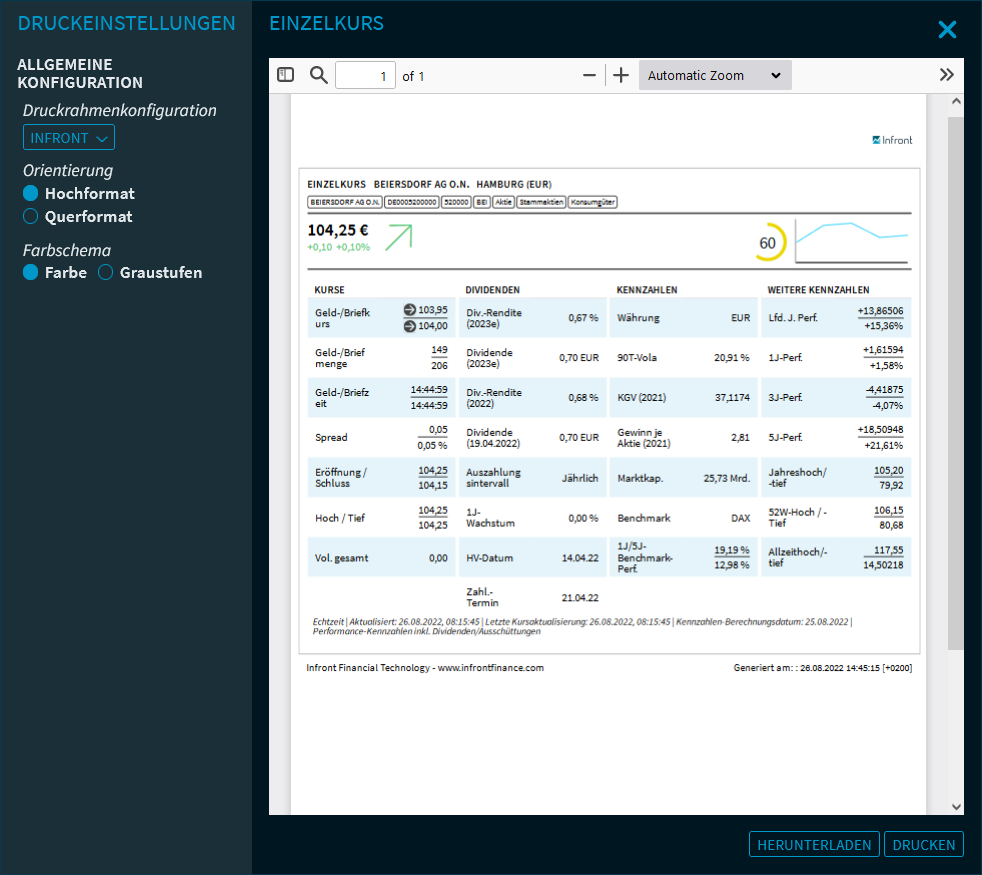Click the page number input field
Image resolution: width=982 pixels, height=875 pixels.
[365, 76]
